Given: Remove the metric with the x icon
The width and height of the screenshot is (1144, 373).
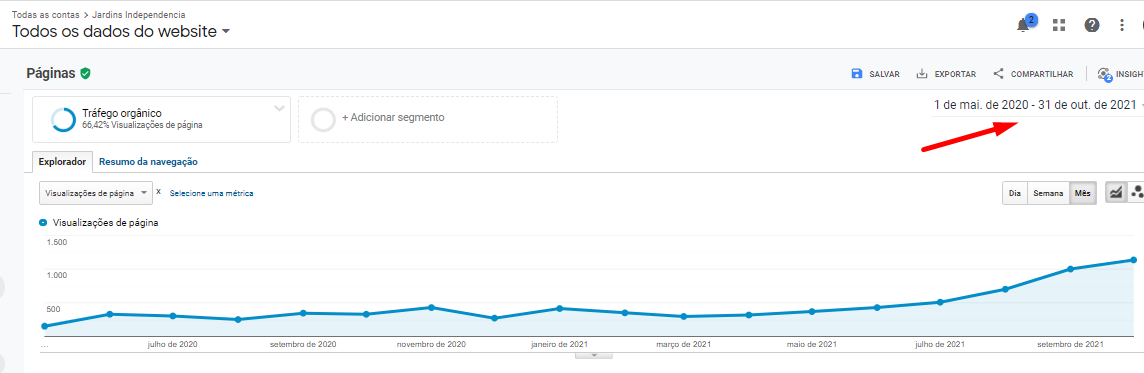Looking at the screenshot, I should [159, 191].
